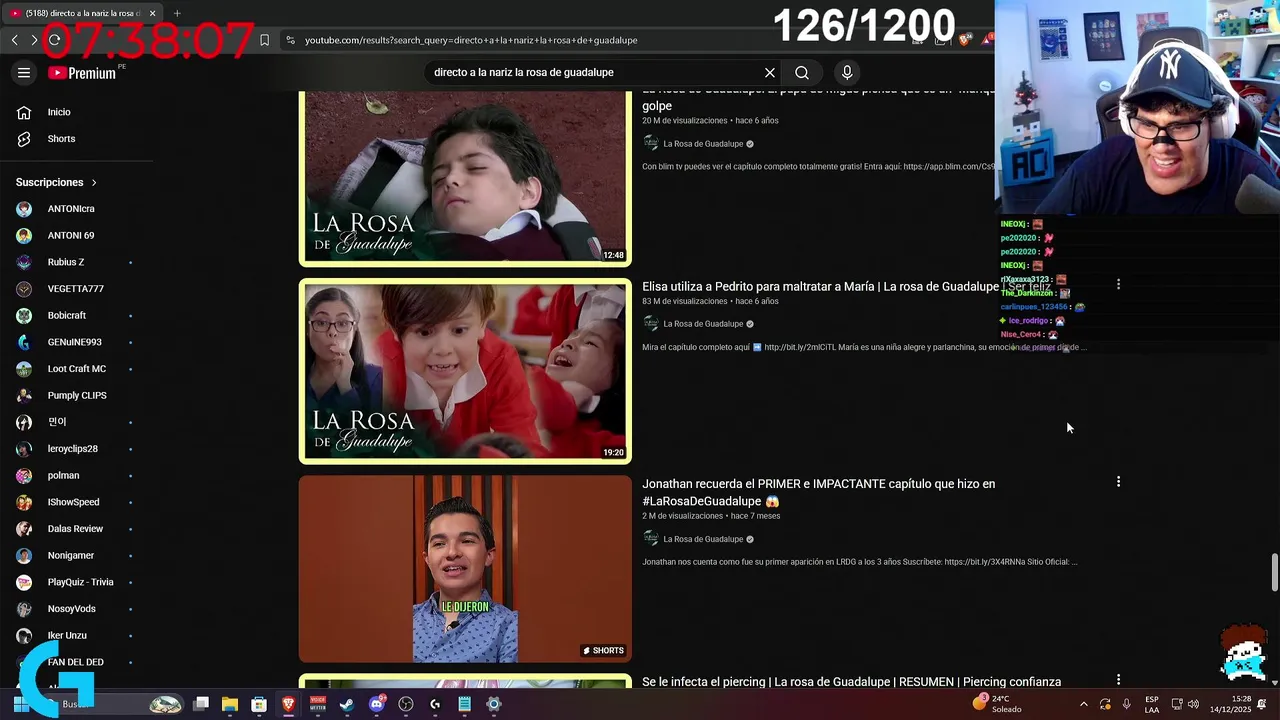This screenshot has width=1280, height=720.
Task: Open the volume control in system tray
Action: [x=1193, y=704]
